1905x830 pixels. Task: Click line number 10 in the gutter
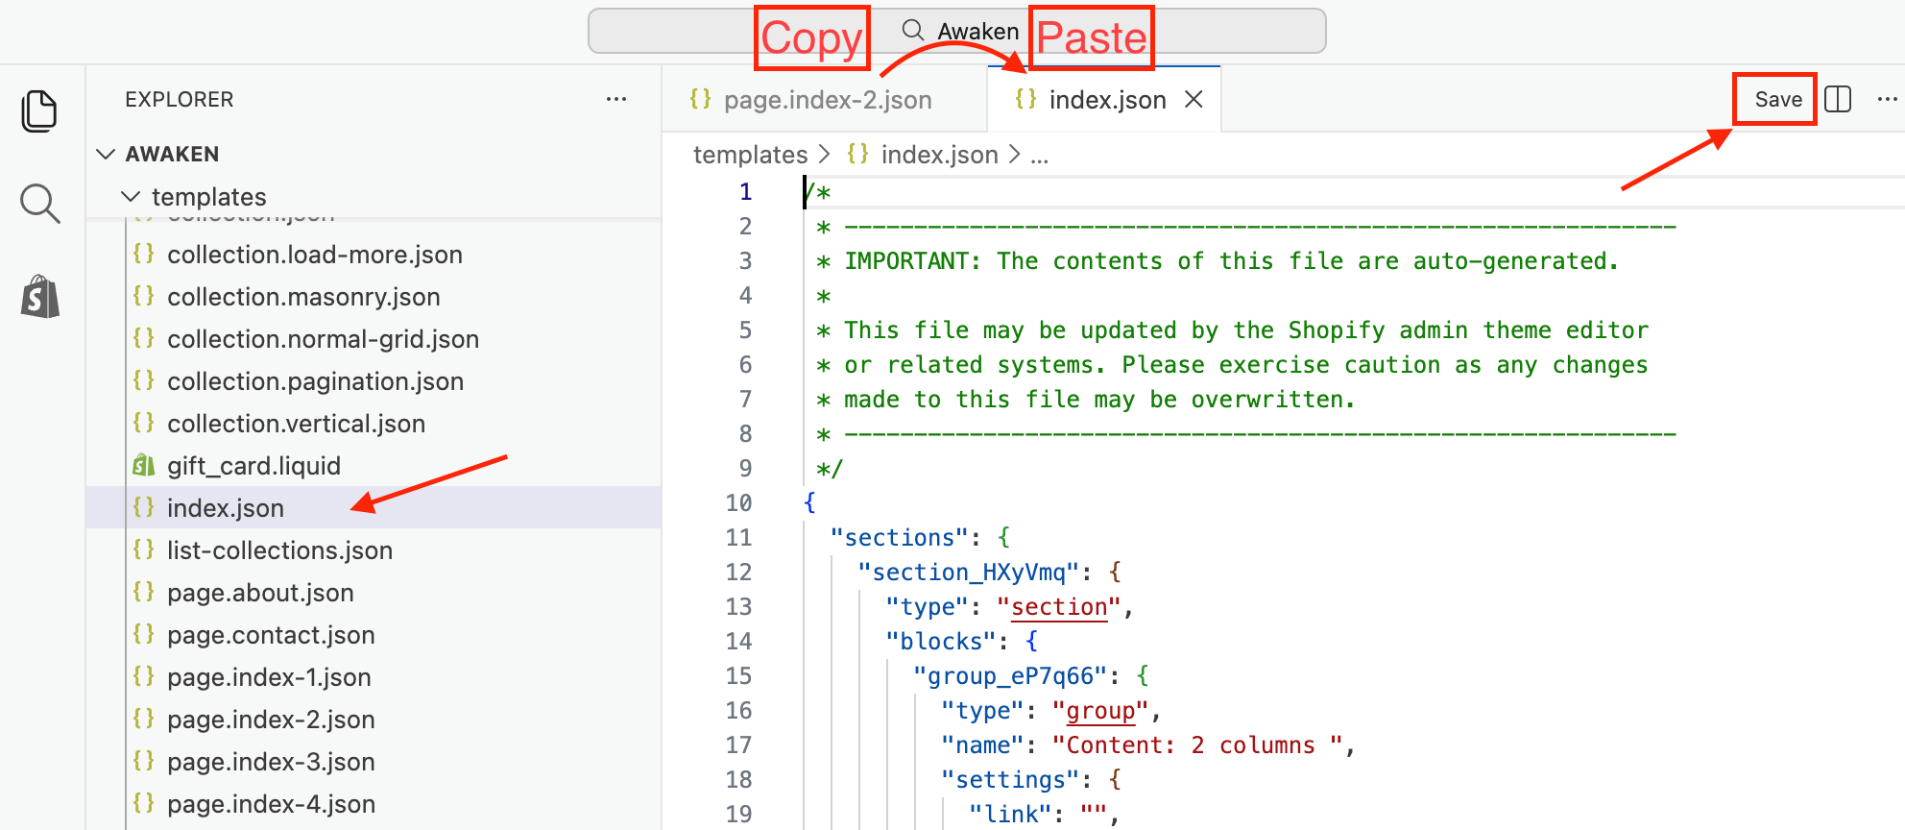[x=738, y=503]
